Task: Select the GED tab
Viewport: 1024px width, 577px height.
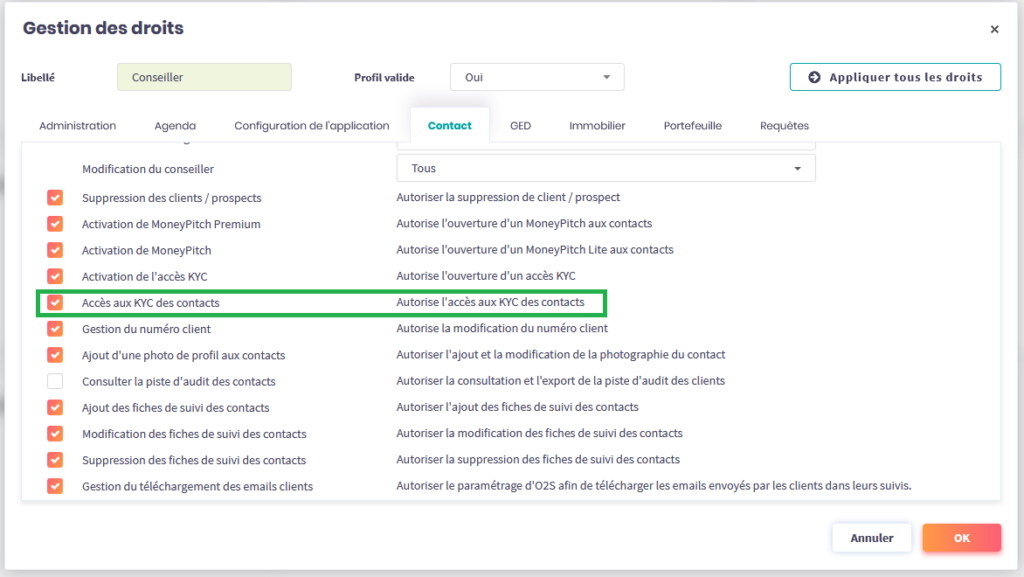Action: point(520,126)
